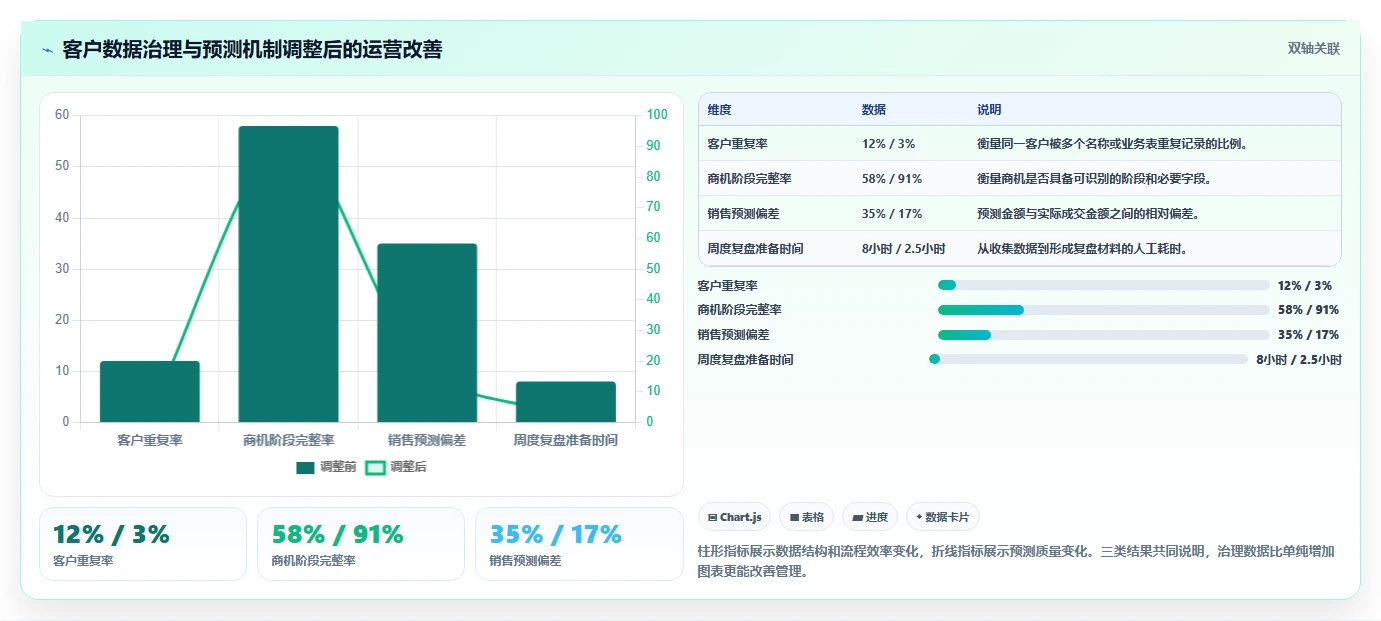The image size is (1381, 621).
Task: Click the 周度复盘准备时间 bar in the chart
Action: 566,401
